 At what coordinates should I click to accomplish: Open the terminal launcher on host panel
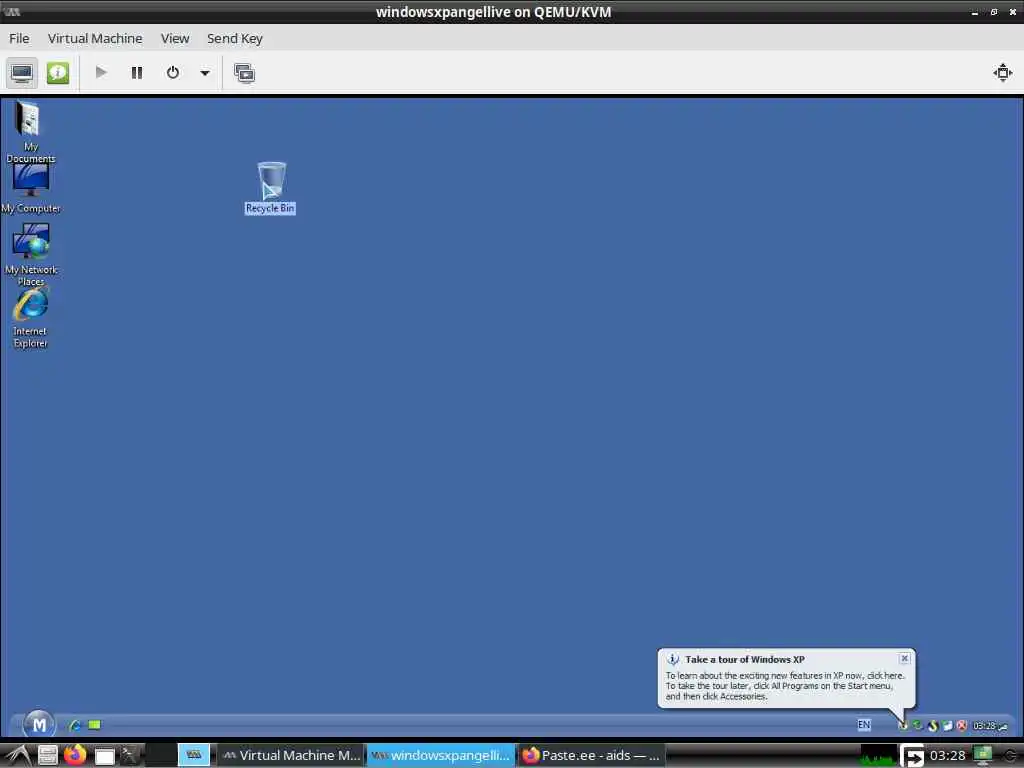(131, 755)
